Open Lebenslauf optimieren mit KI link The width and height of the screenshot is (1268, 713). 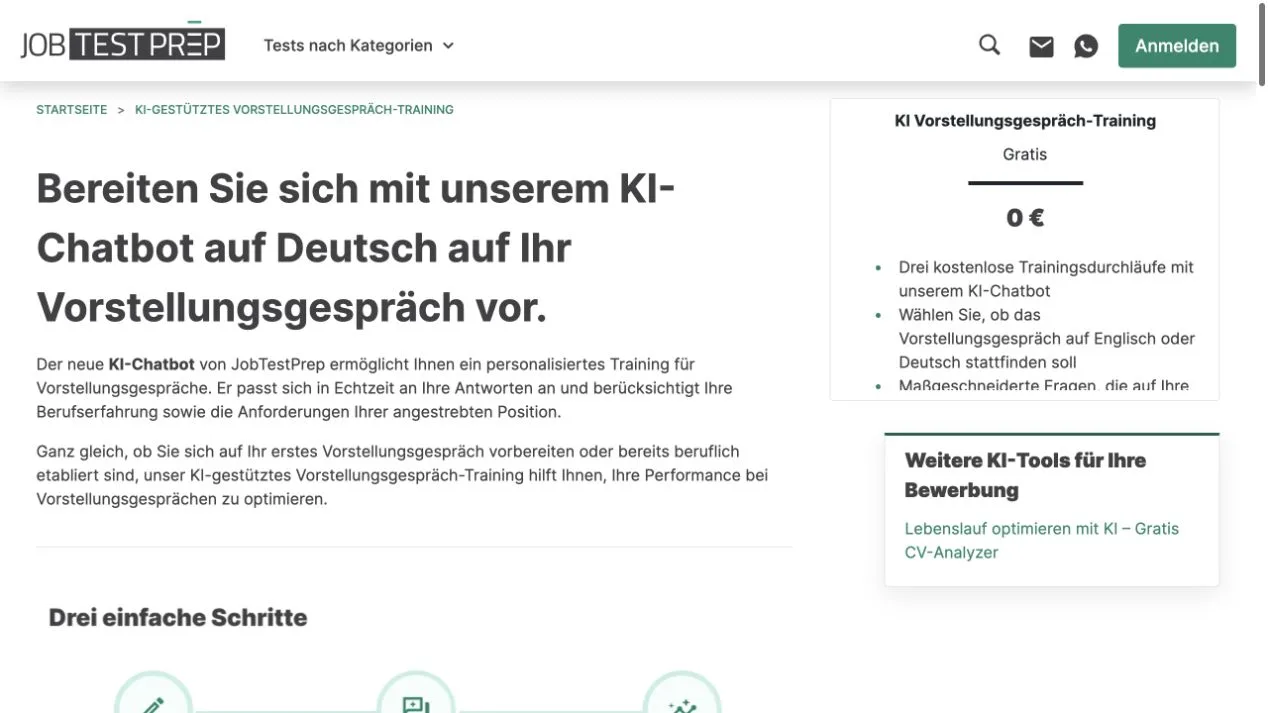point(1042,540)
